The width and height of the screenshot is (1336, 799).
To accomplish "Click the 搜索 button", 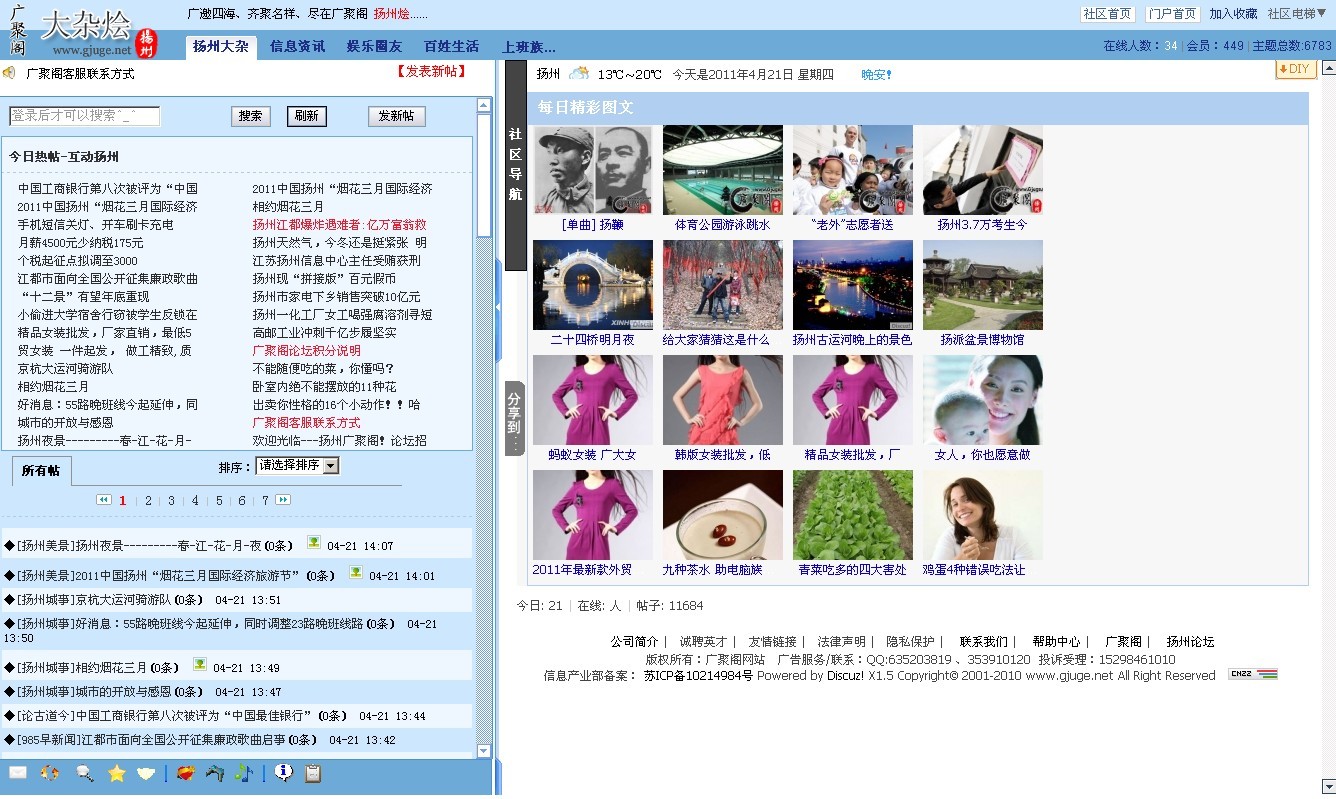I will point(251,116).
